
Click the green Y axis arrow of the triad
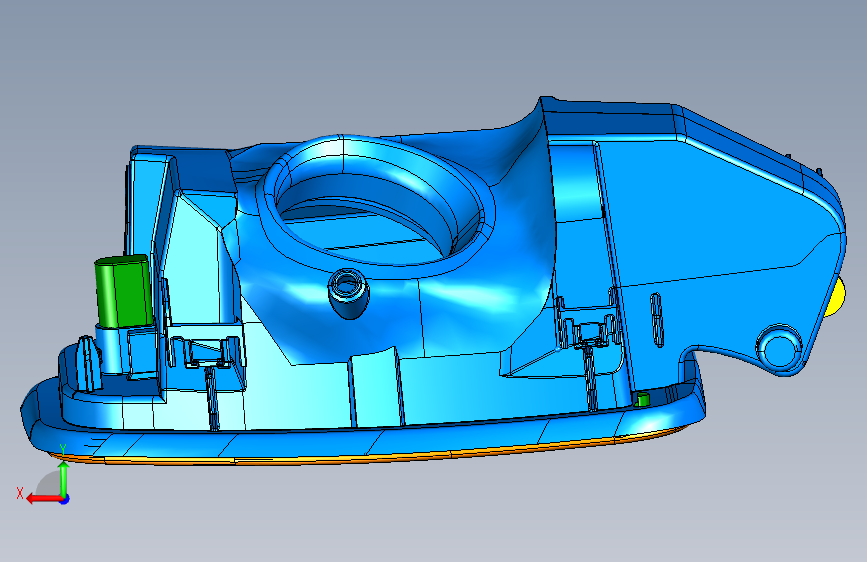coord(64,479)
